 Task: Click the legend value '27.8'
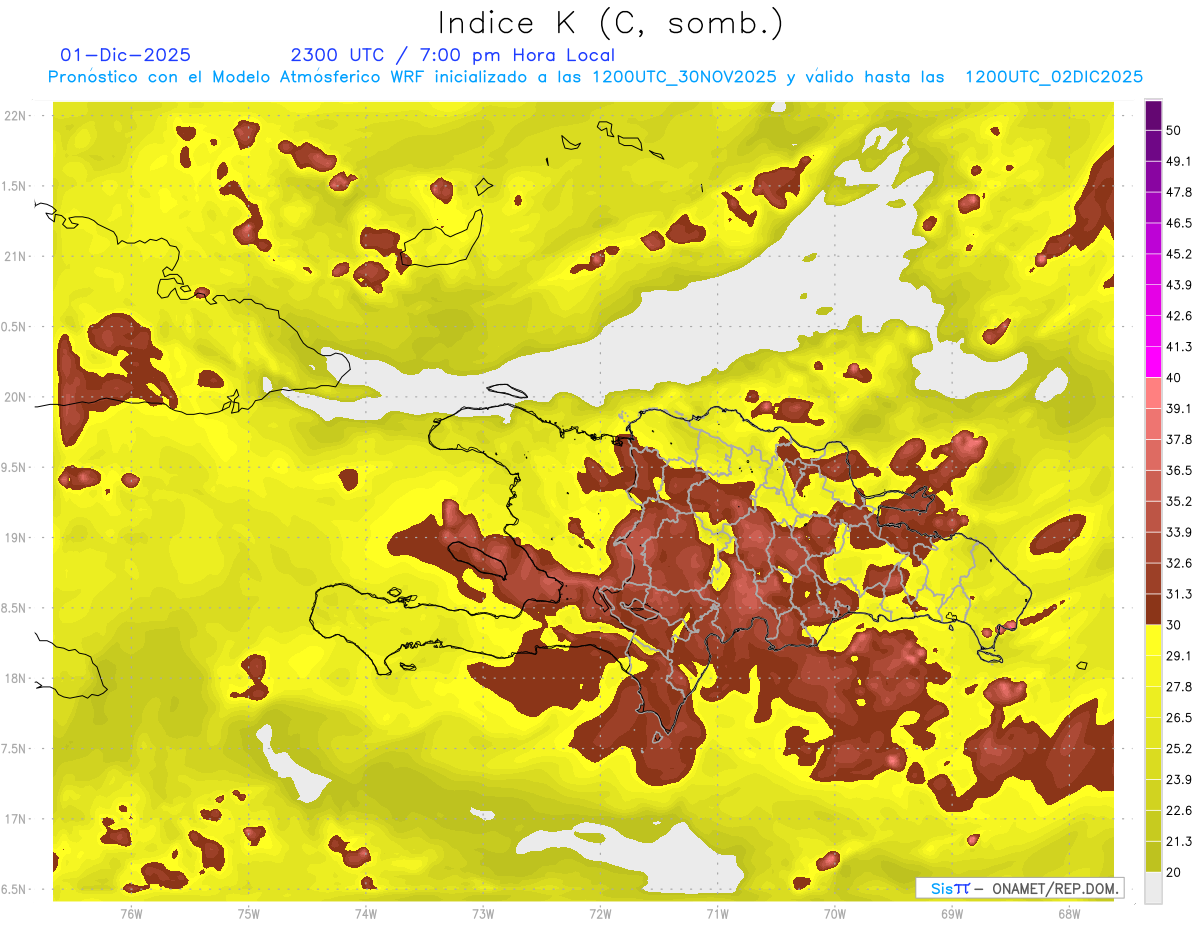pos(1179,687)
